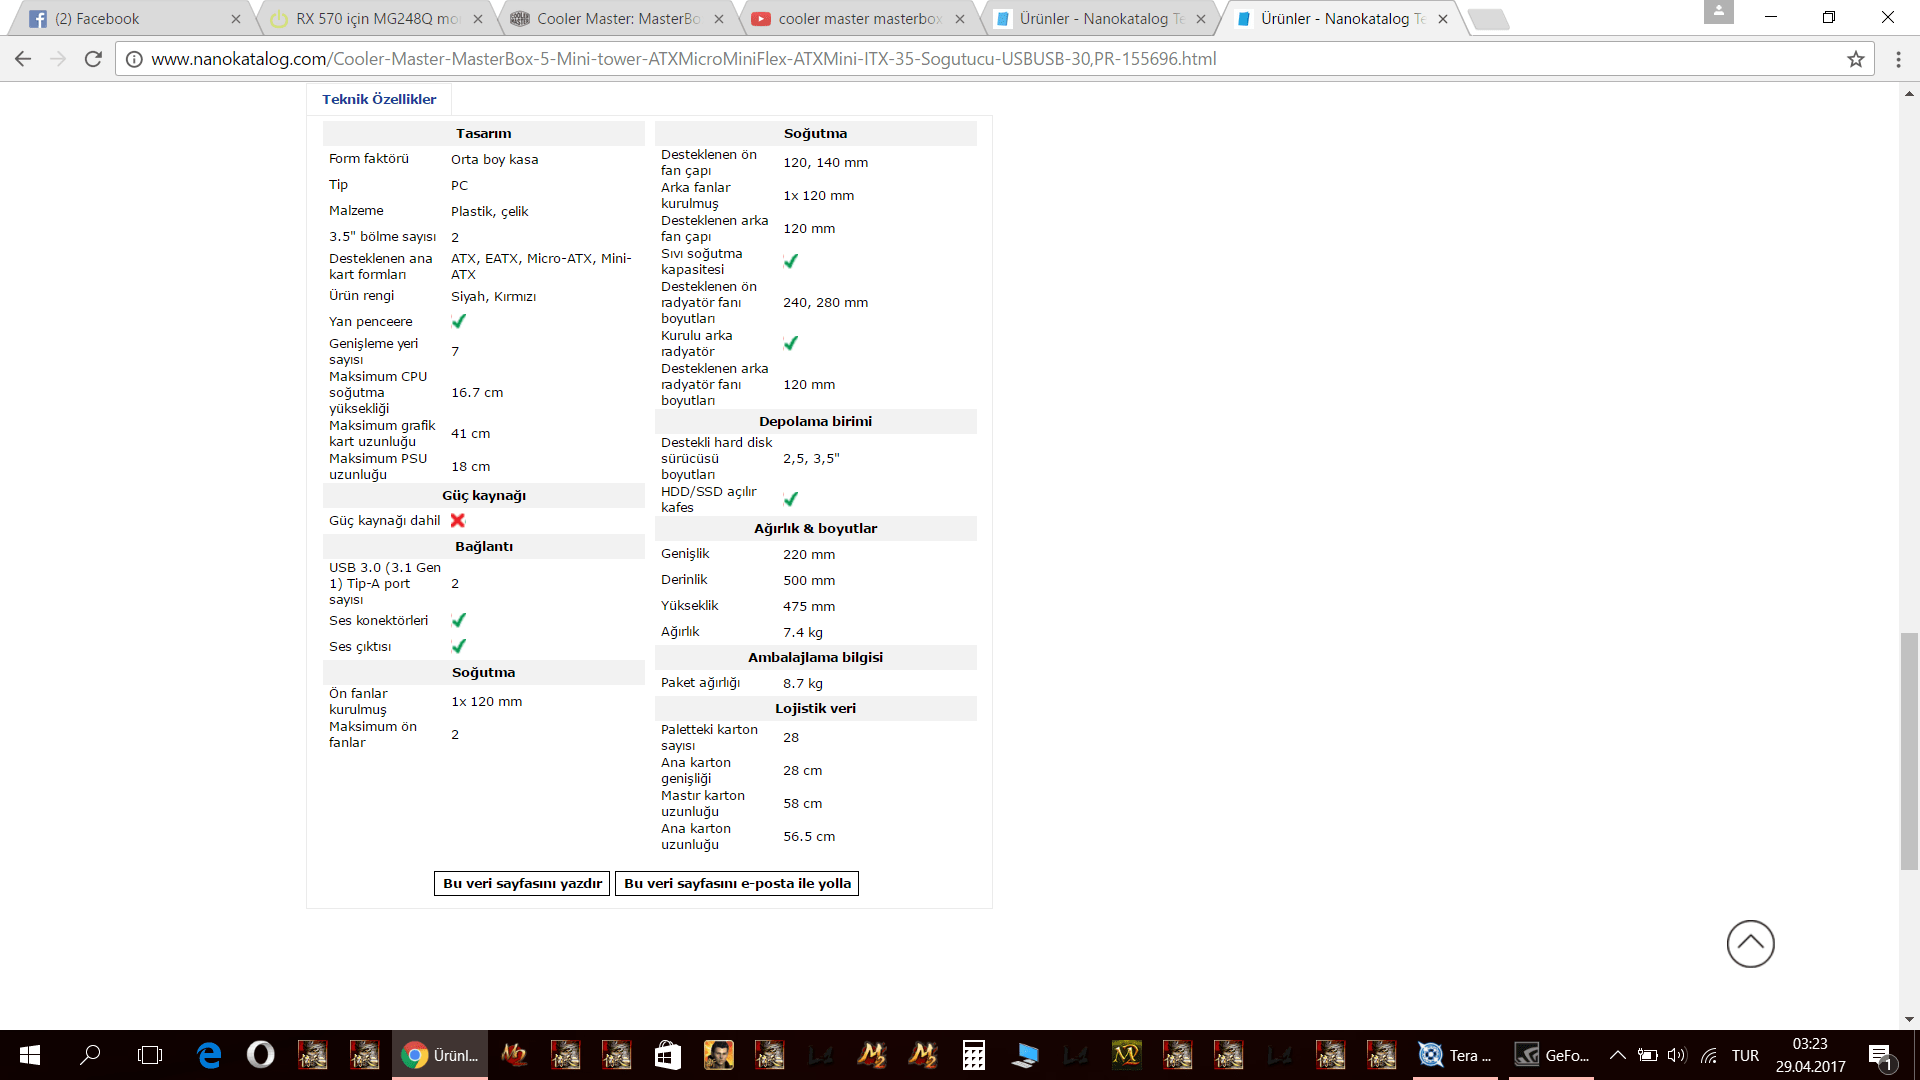Image resolution: width=1920 pixels, height=1080 pixels.
Task: Open Windows Start menu
Action: (x=30, y=1055)
